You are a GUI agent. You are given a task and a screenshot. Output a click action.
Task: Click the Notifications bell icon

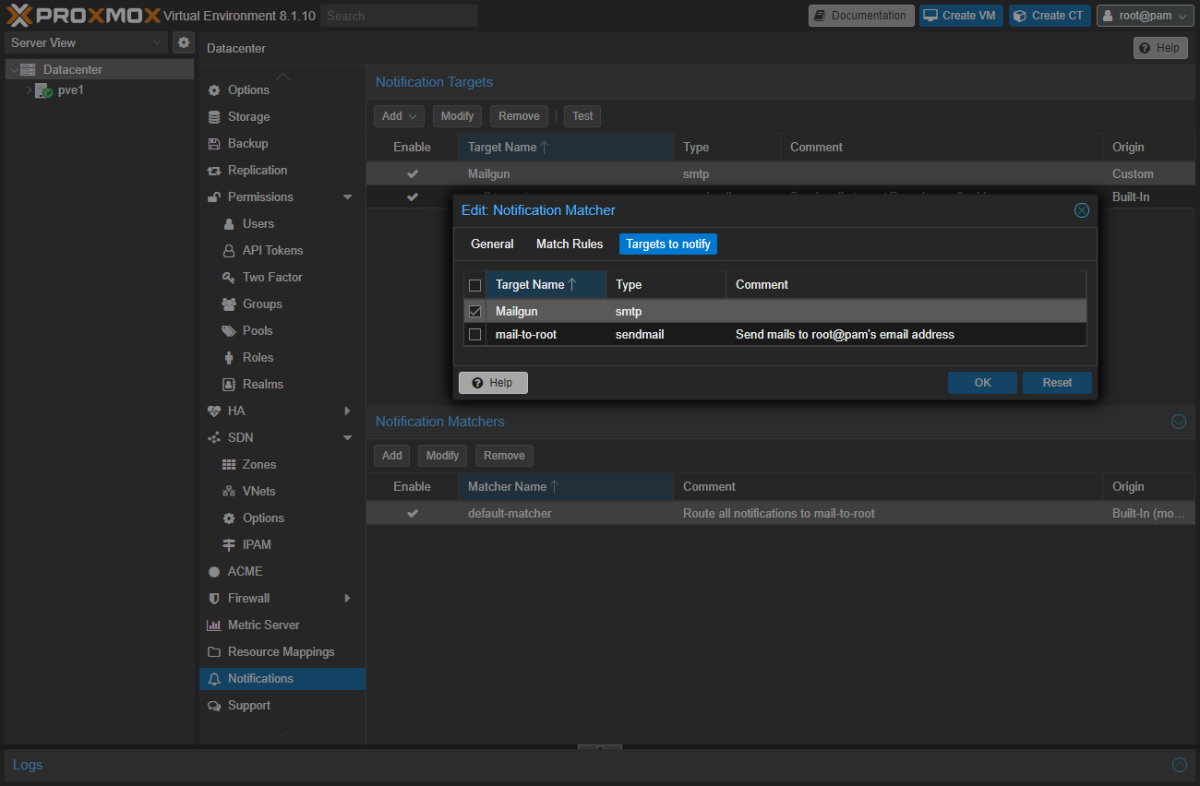click(x=214, y=679)
